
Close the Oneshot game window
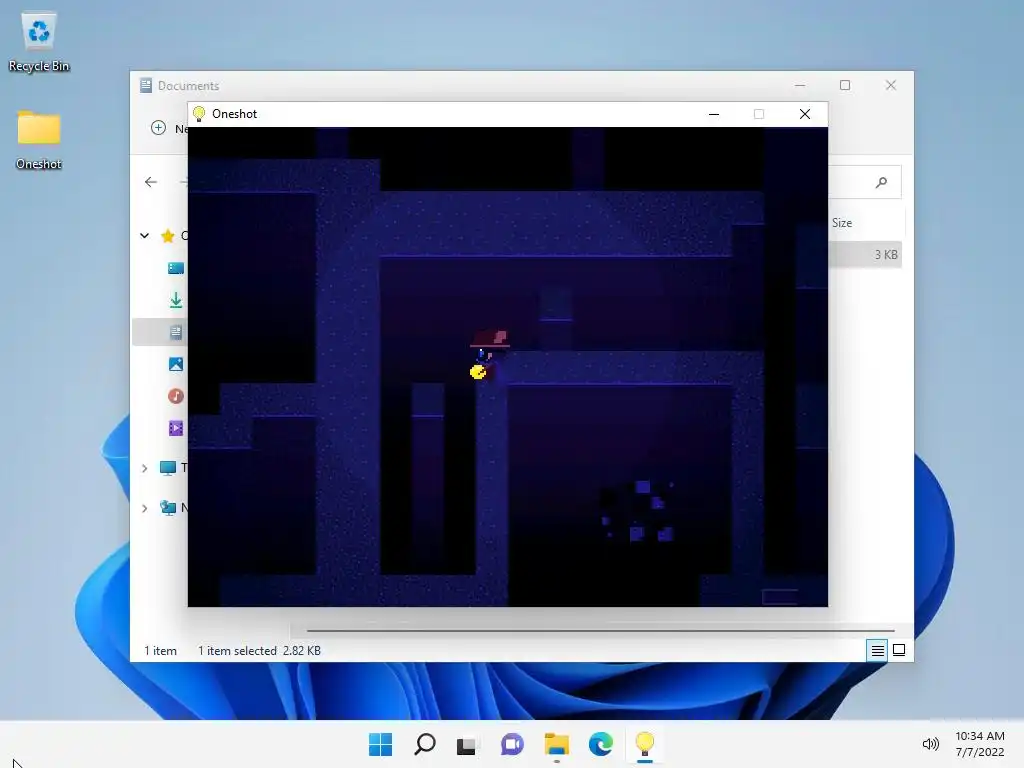pyautogui.click(x=805, y=114)
